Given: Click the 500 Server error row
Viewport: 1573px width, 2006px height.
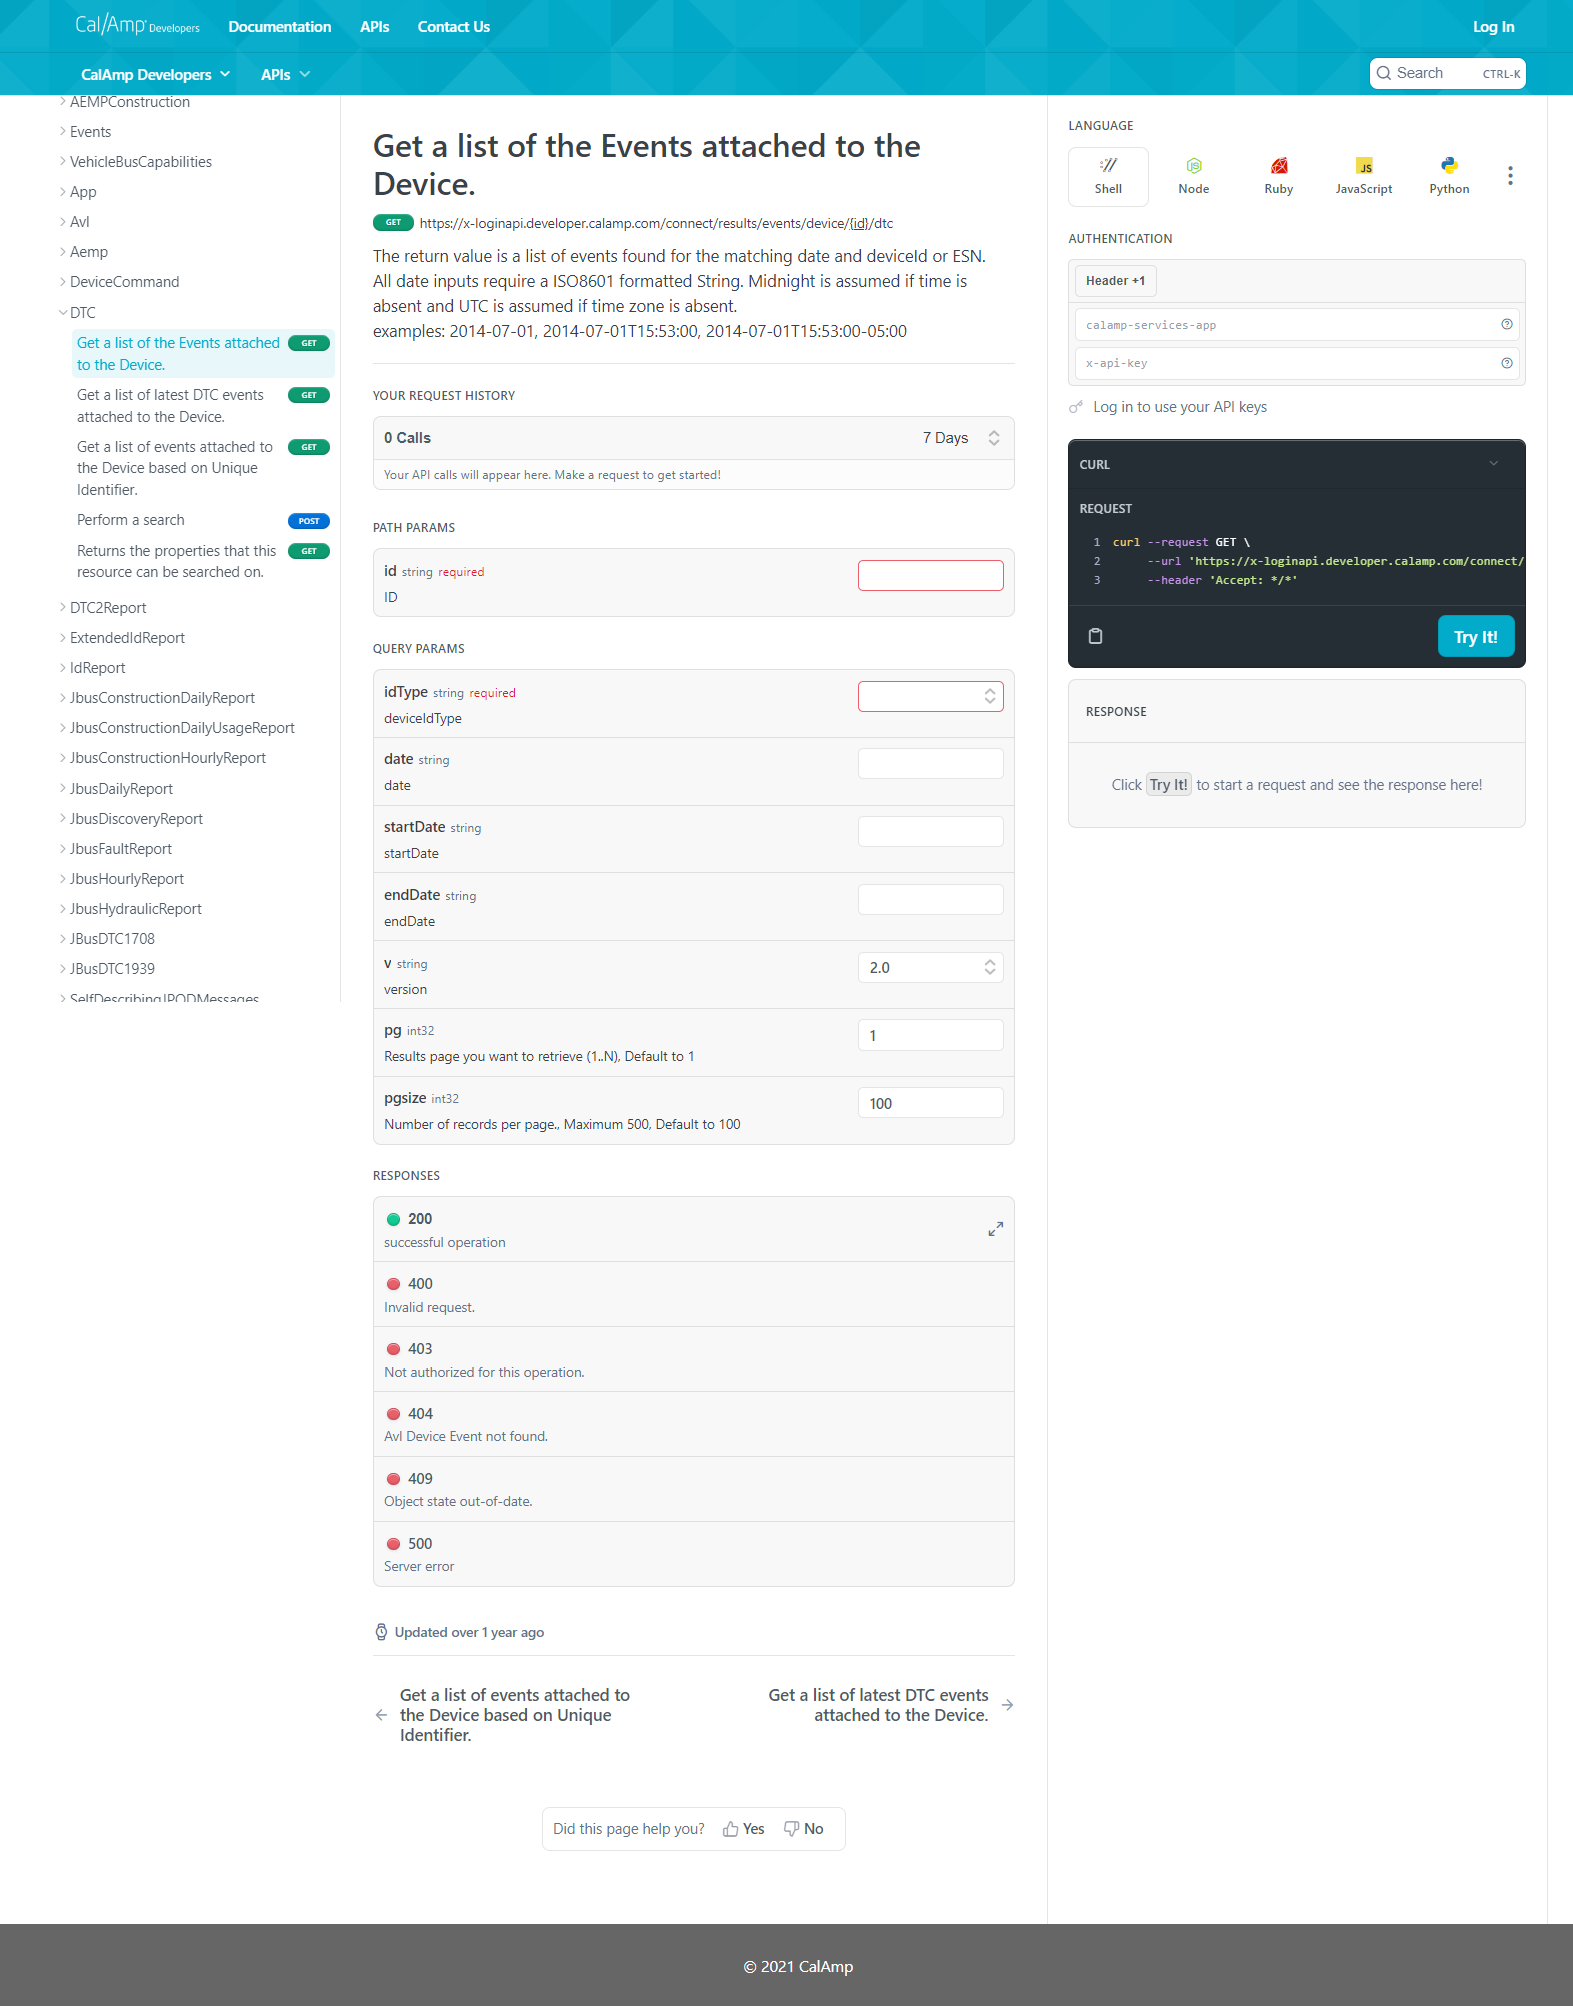Looking at the screenshot, I should tap(693, 1554).
